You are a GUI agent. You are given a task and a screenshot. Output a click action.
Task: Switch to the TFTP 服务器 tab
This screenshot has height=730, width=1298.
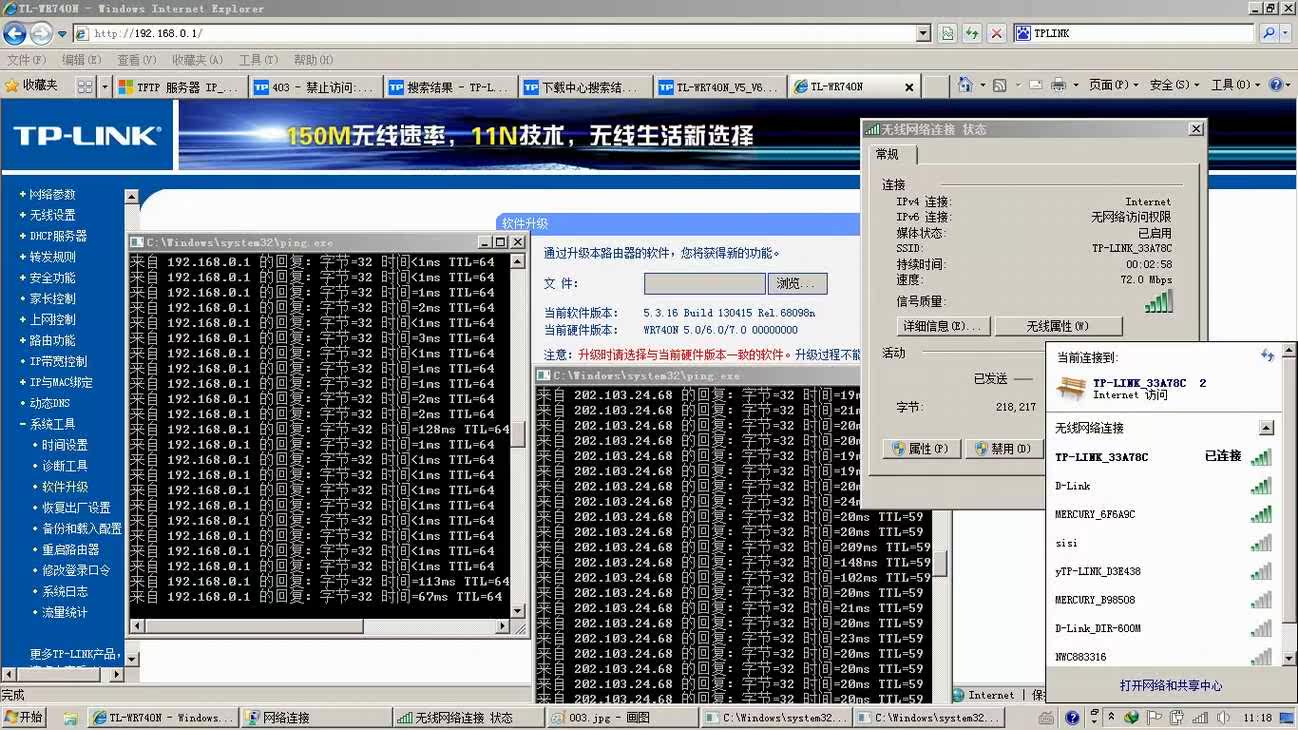click(180, 87)
